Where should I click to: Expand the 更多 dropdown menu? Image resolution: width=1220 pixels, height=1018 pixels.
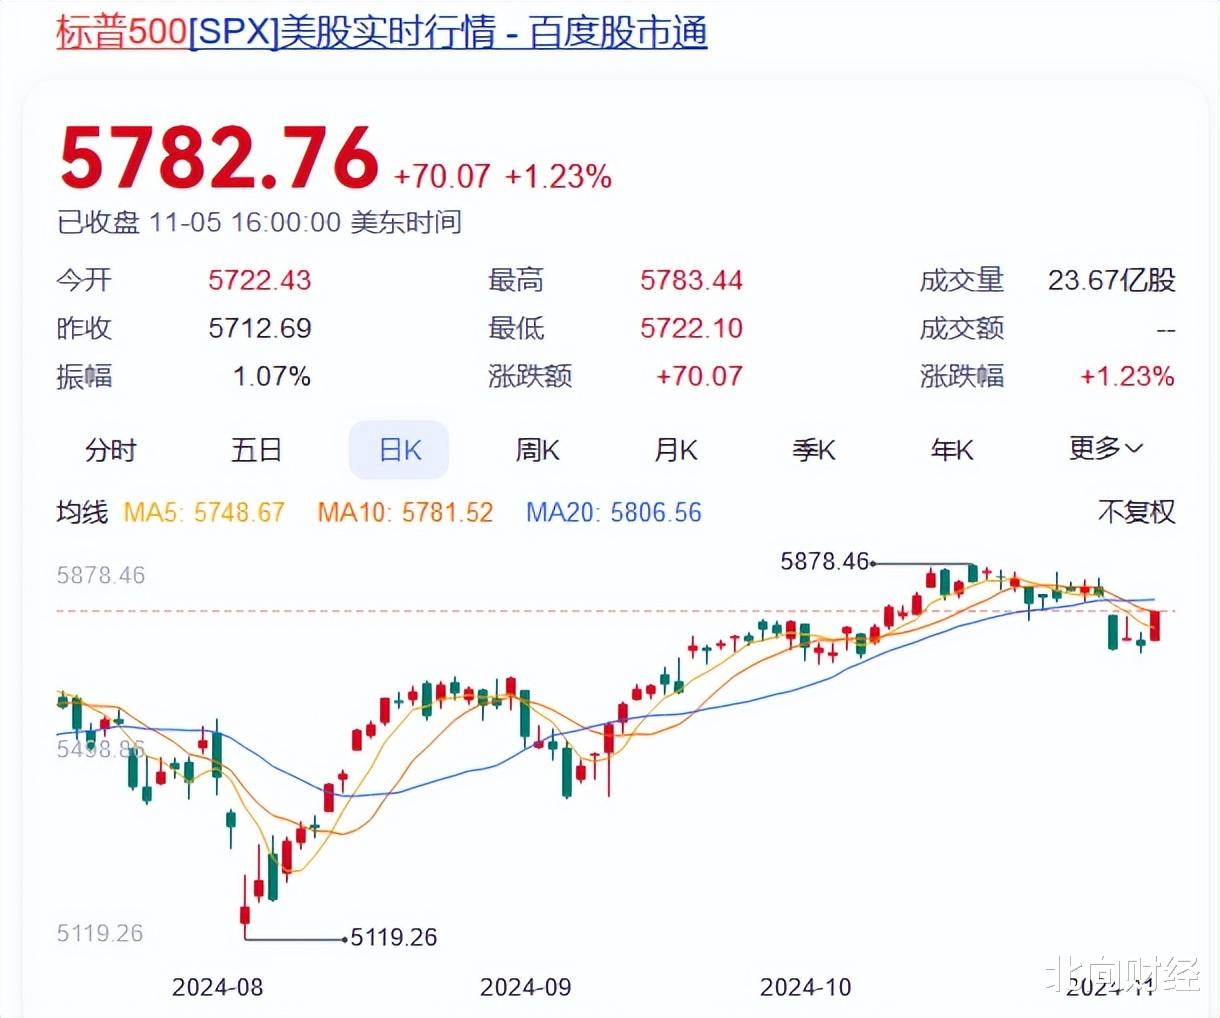[1105, 449]
